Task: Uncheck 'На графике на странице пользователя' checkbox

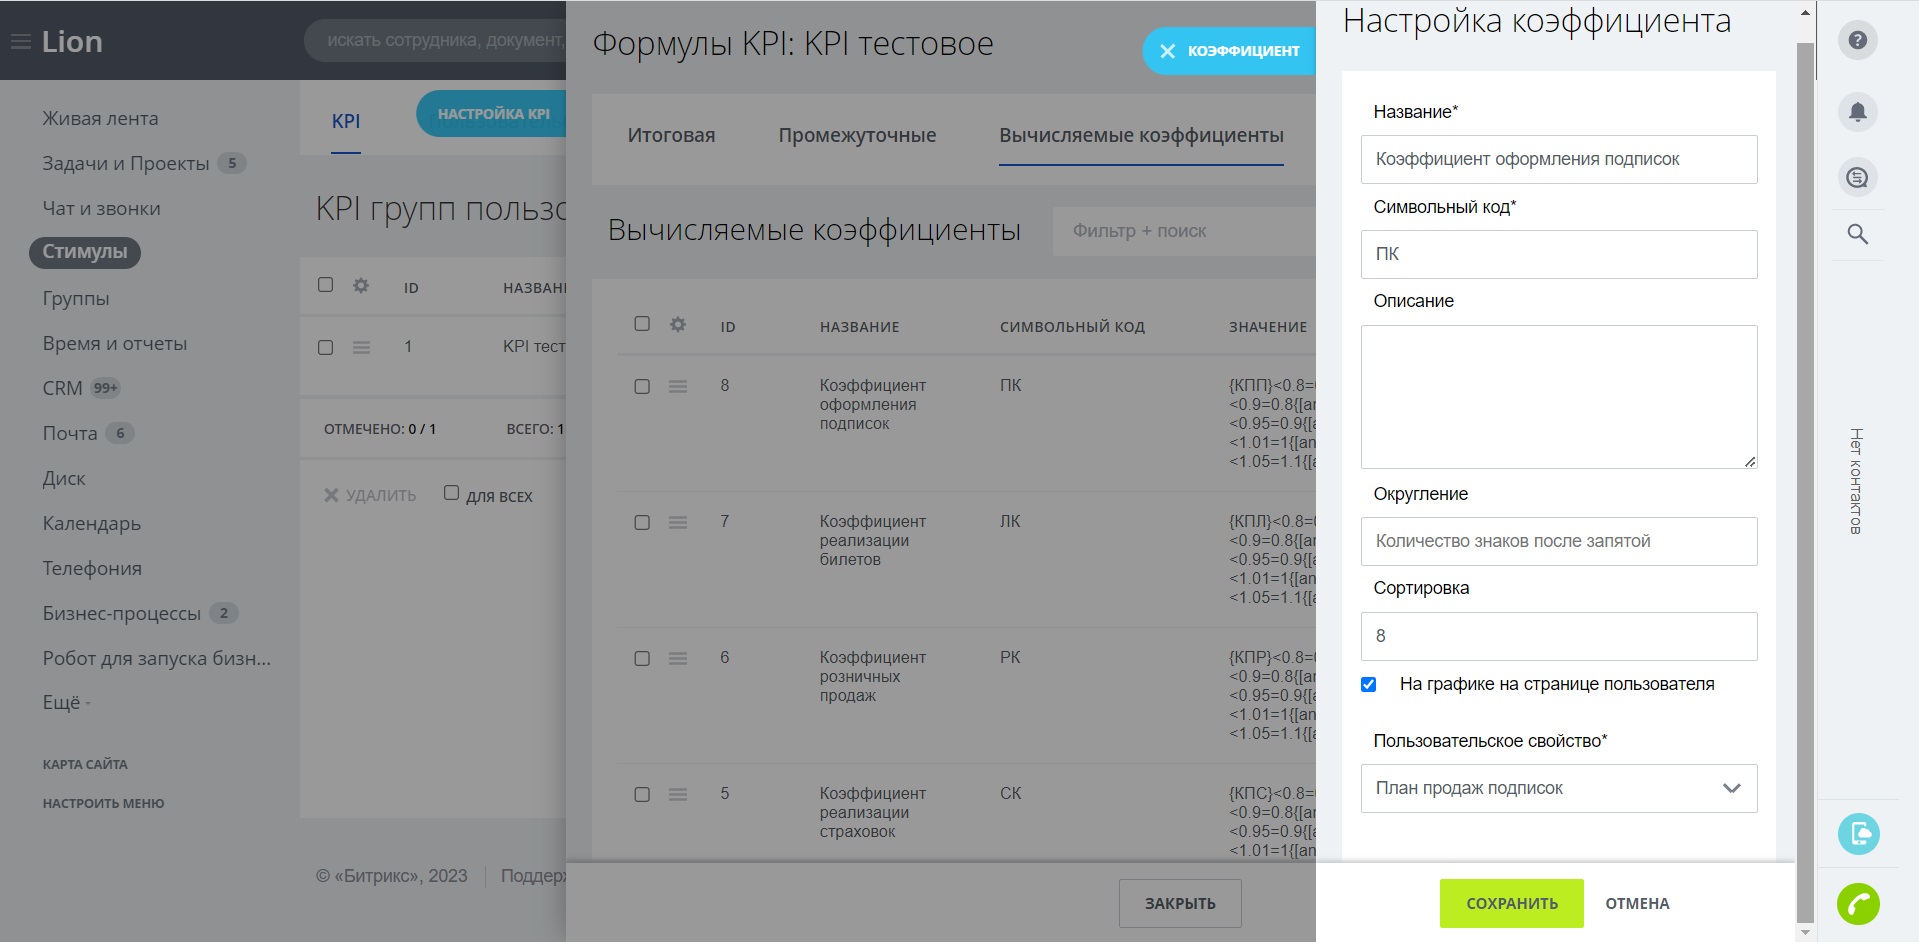Action: [x=1369, y=685]
